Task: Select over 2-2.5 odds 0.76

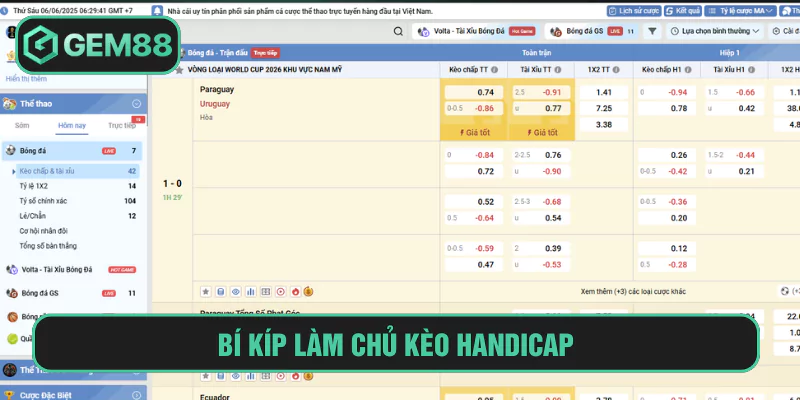Action: [x=541, y=155]
